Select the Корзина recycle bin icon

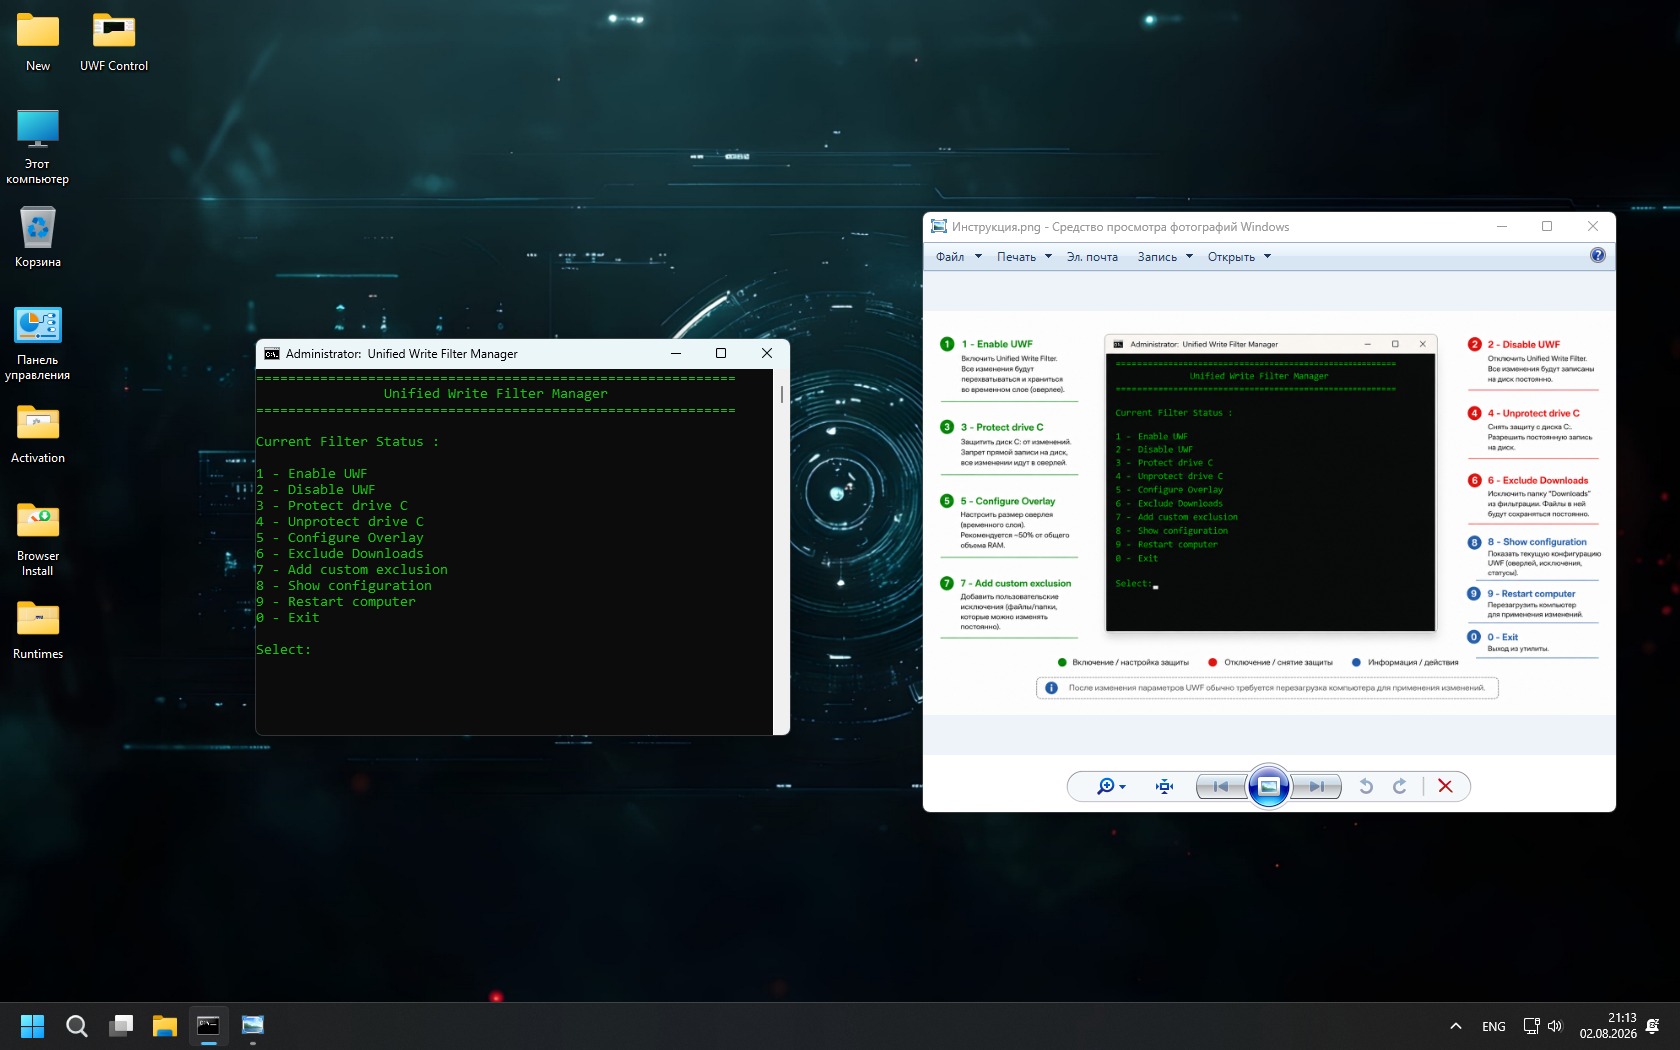click(x=38, y=237)
